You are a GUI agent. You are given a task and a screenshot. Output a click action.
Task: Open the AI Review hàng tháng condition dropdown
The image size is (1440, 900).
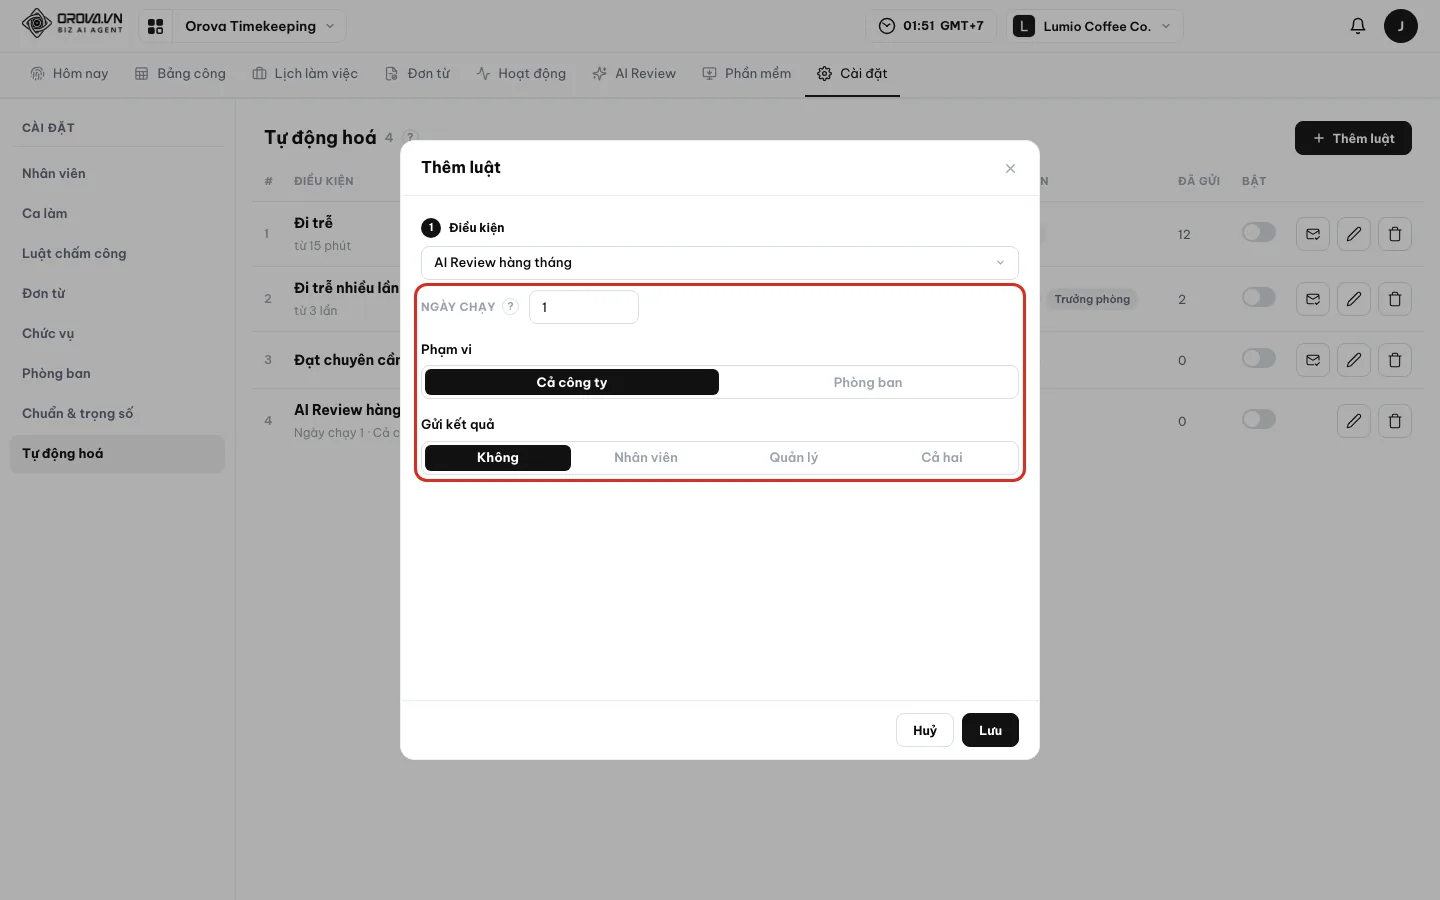[x=720, y=263]
